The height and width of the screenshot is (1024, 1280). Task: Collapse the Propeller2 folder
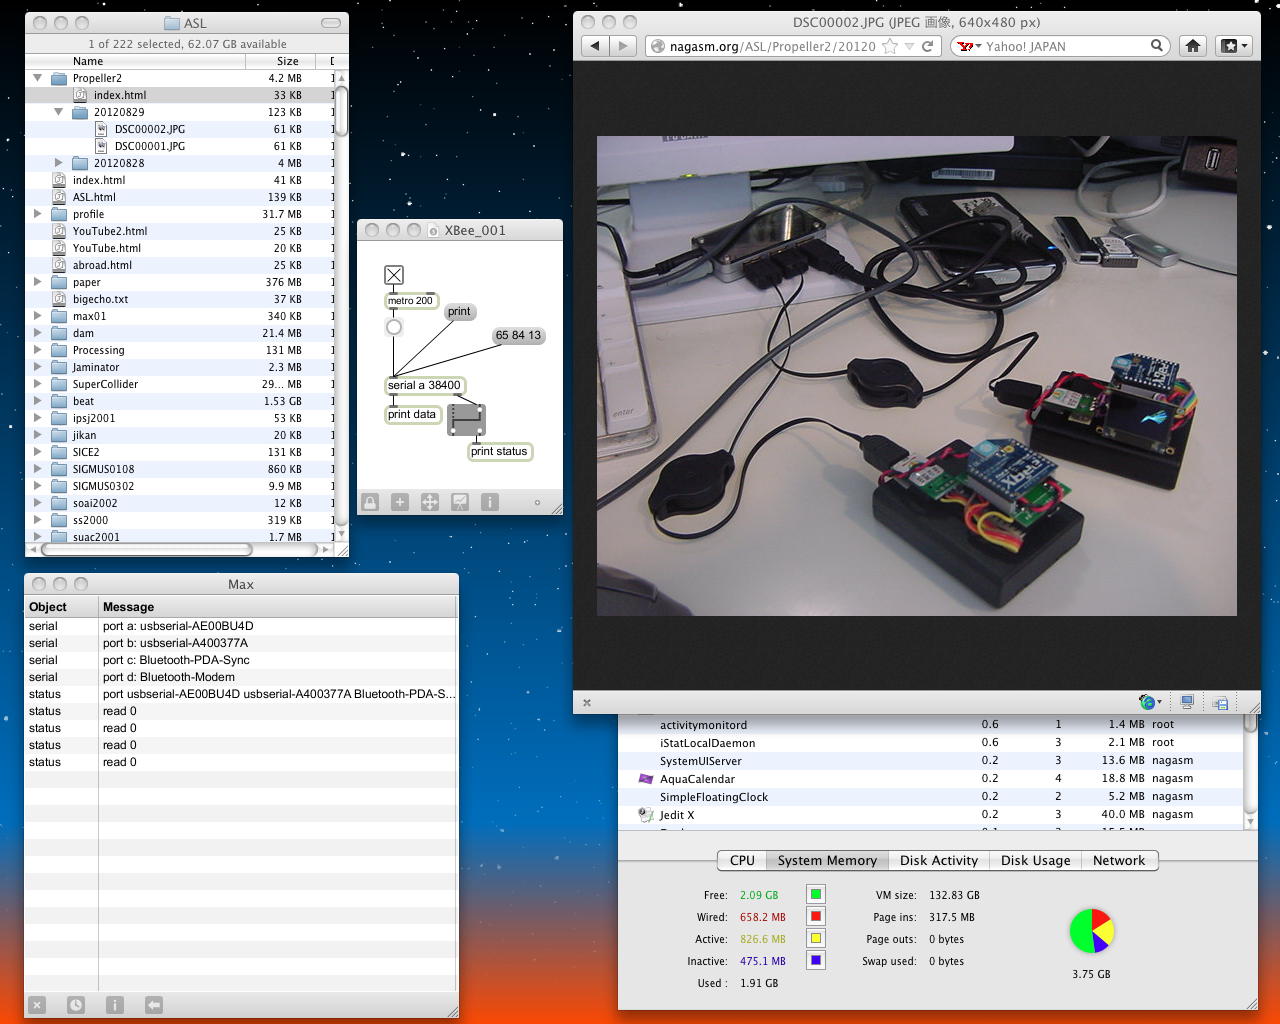click(x=38, y=78)
